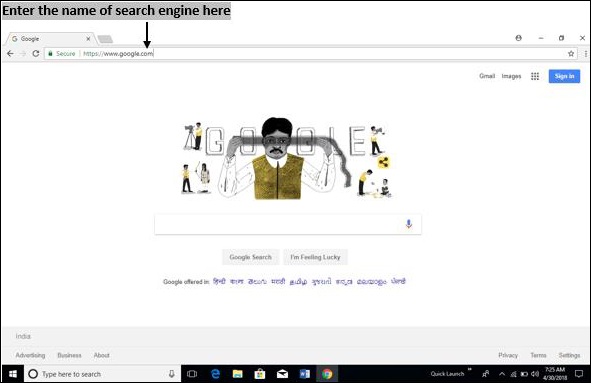Click the blue Sign in button
Image resolution: width=591 pixels, height=383 pixels.
(564, 76)
